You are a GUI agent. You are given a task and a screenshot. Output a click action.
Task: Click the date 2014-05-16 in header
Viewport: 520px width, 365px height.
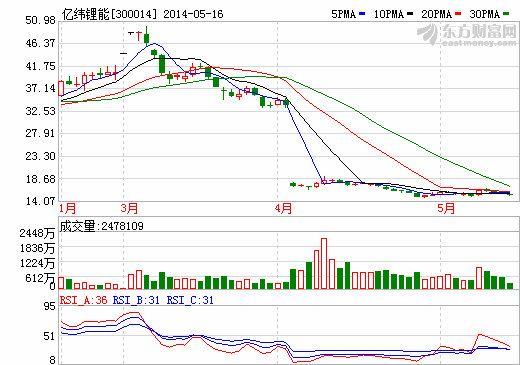(x=193, y=14)
